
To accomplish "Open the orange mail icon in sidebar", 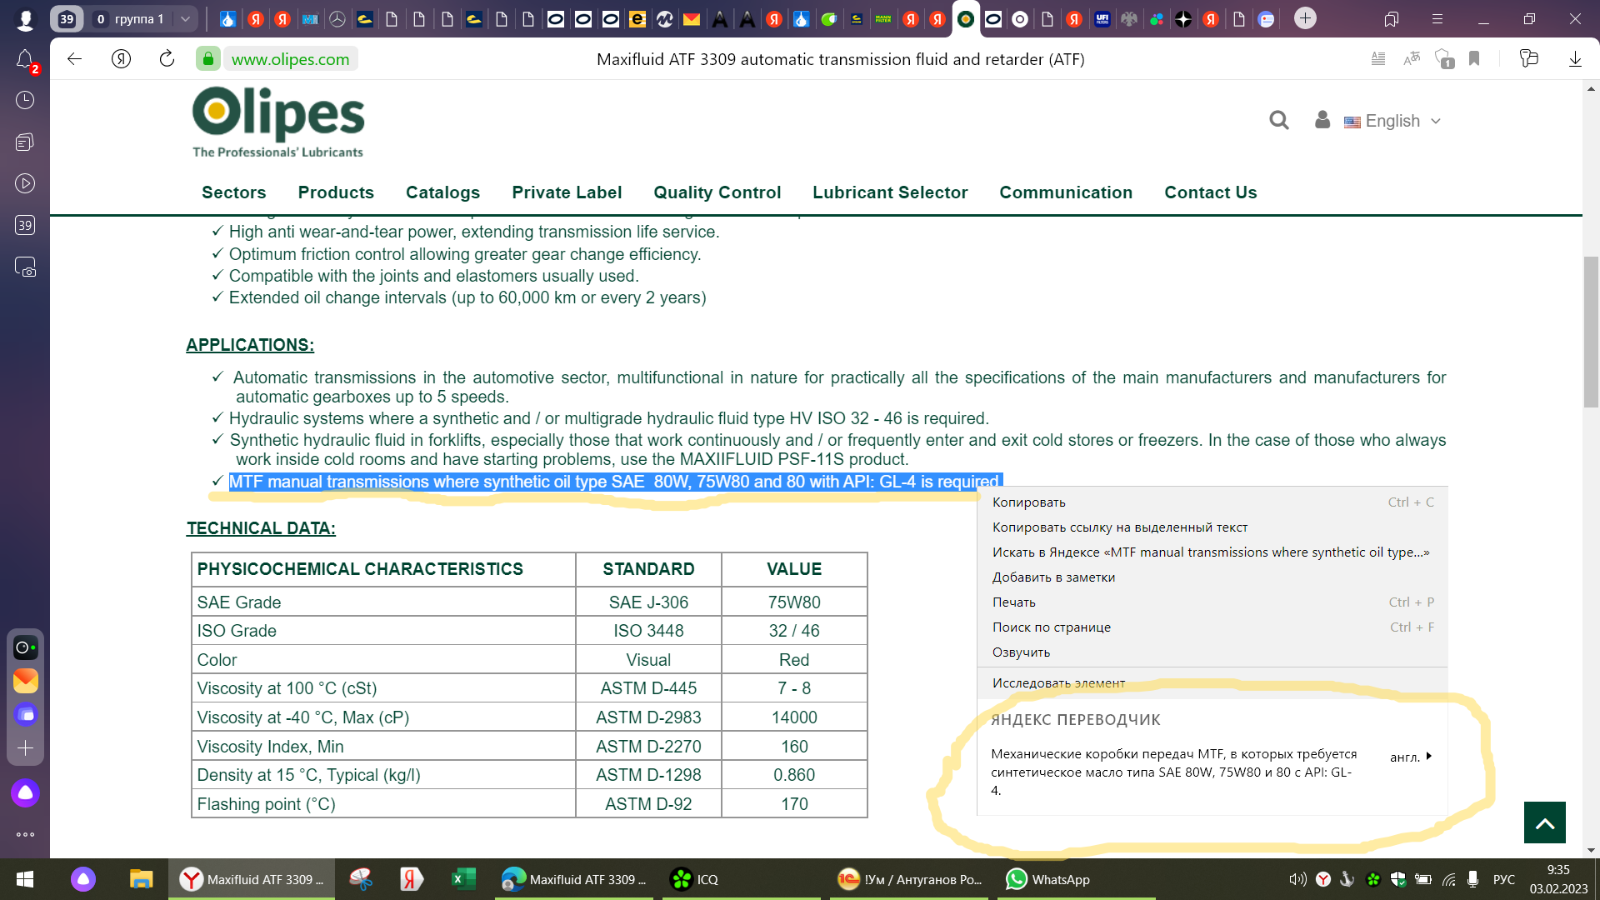I will click(25, 681).
